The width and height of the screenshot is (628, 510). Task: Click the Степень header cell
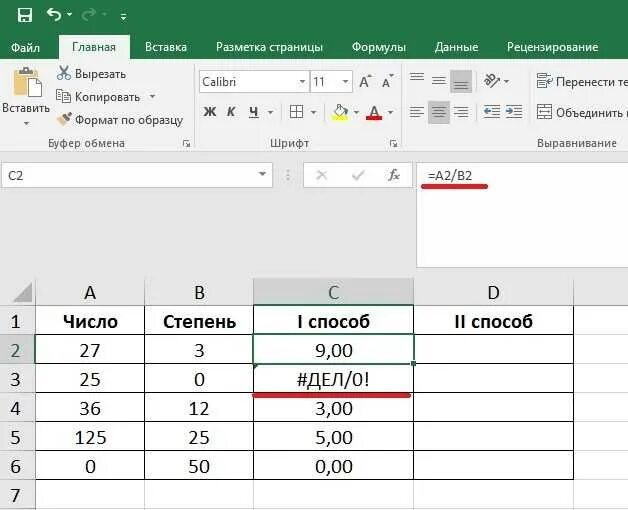[x=199, y=321]
